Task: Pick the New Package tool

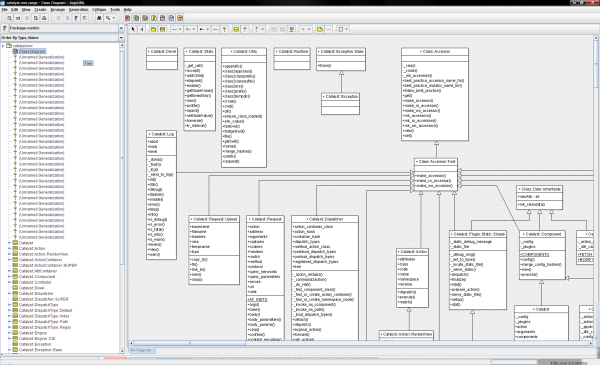Action: coord(153,29)
